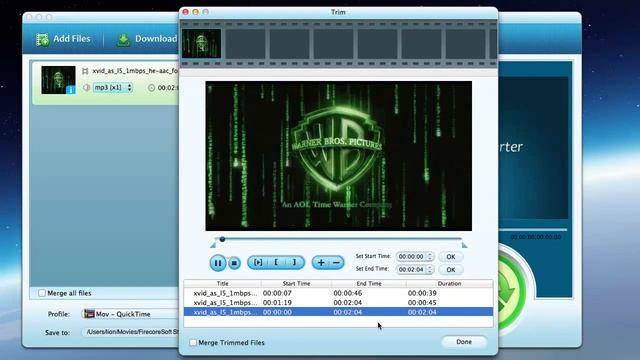Select the trim row starting at 00:00:07

pos(338,293)
